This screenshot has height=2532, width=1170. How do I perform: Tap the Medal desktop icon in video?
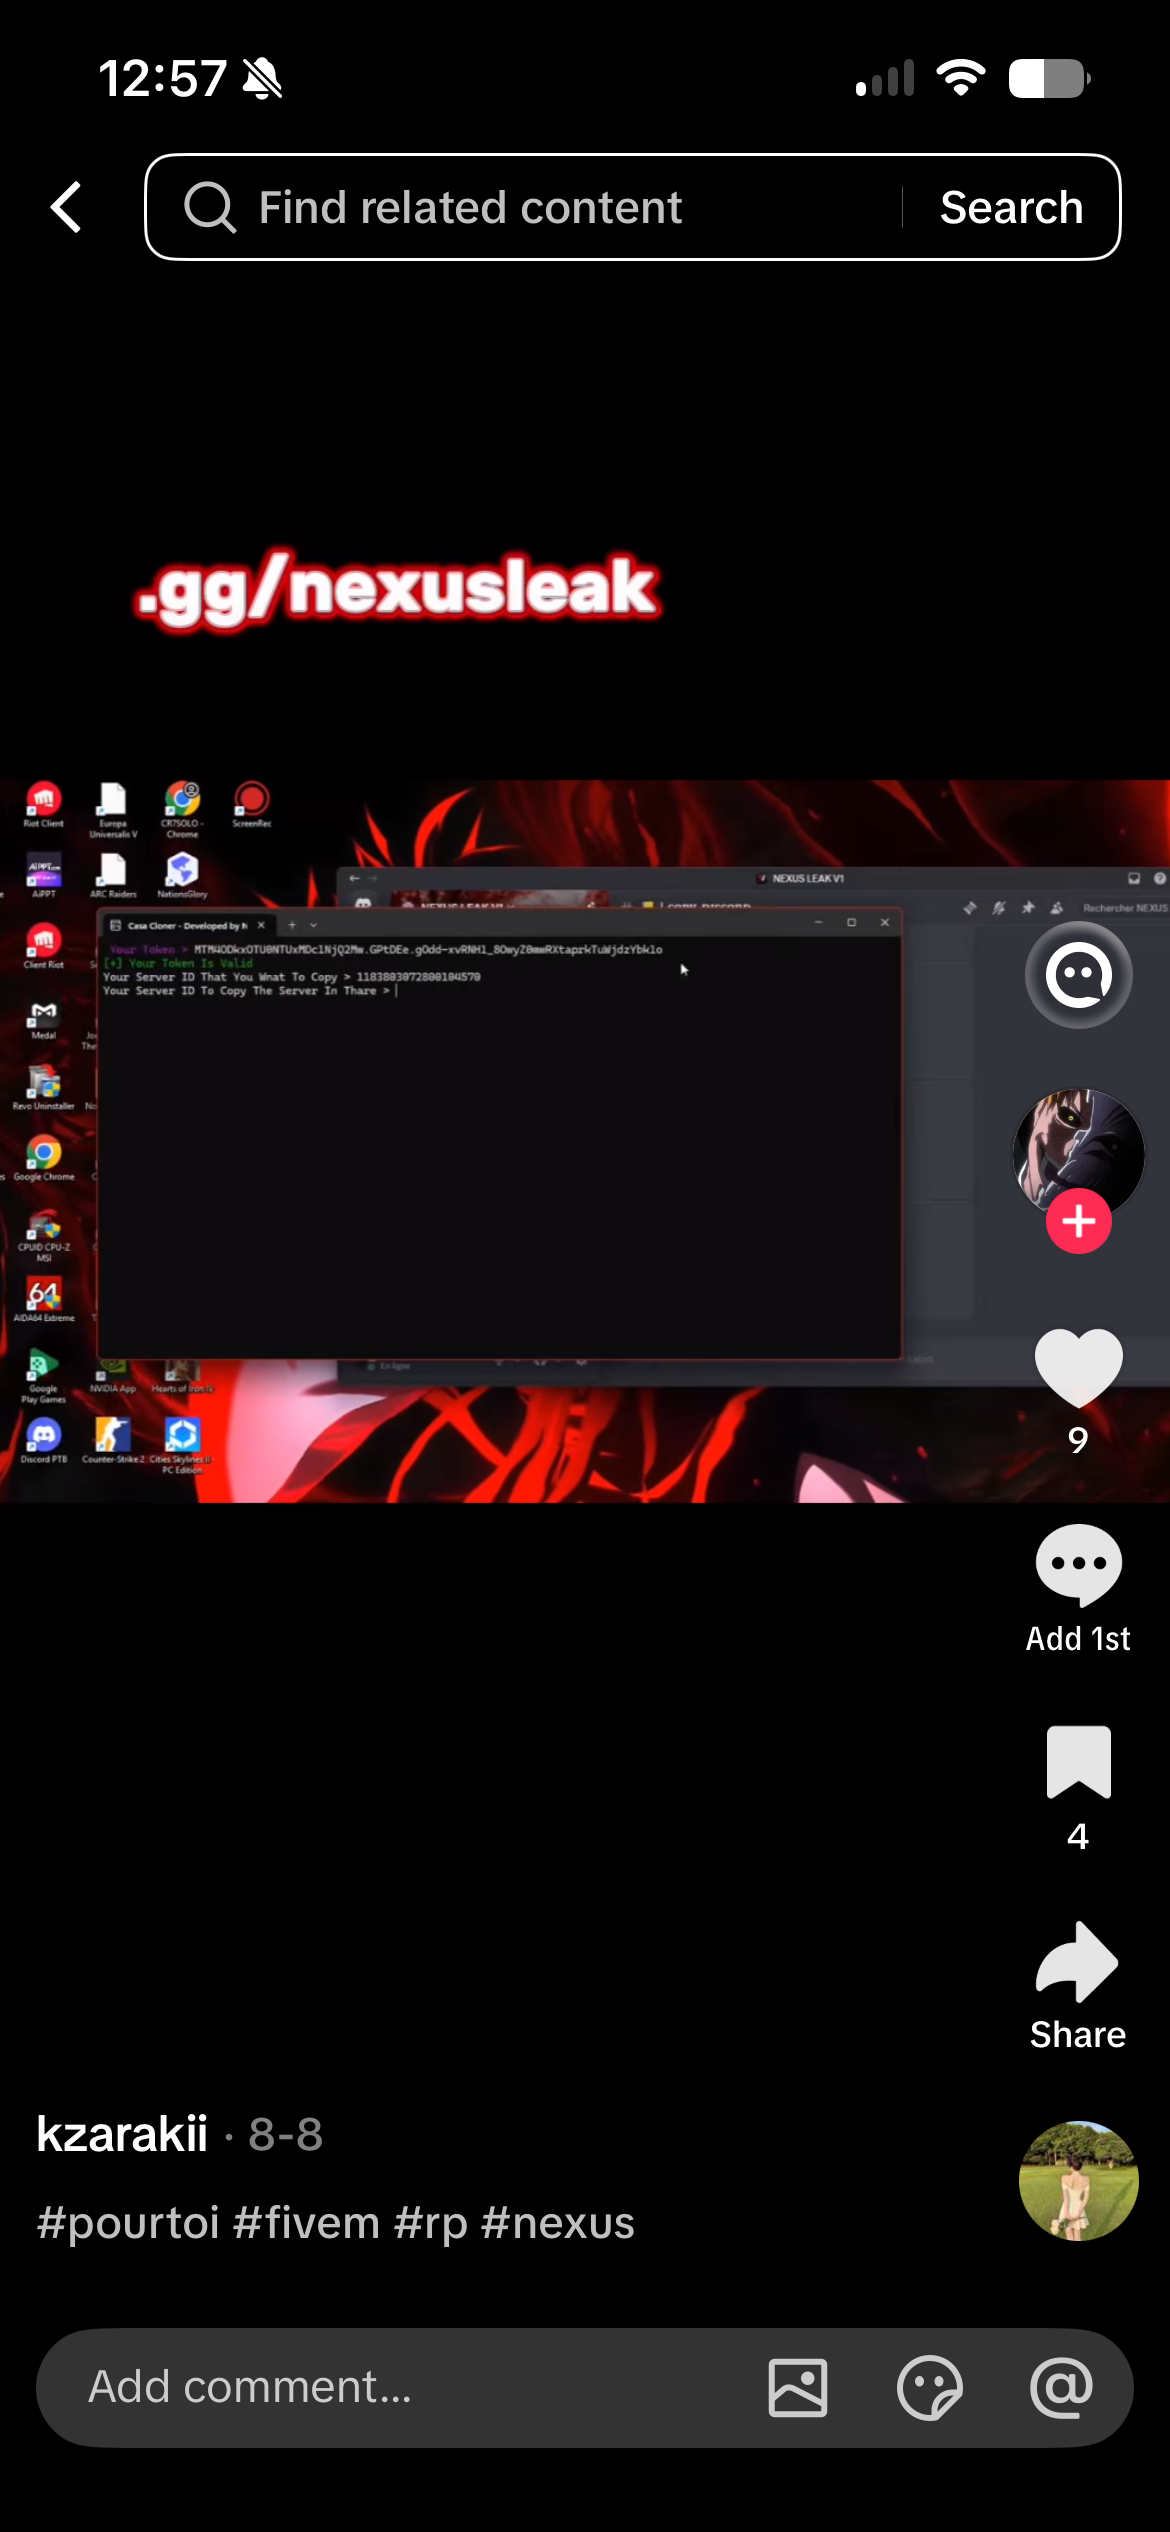(44, 1020)
